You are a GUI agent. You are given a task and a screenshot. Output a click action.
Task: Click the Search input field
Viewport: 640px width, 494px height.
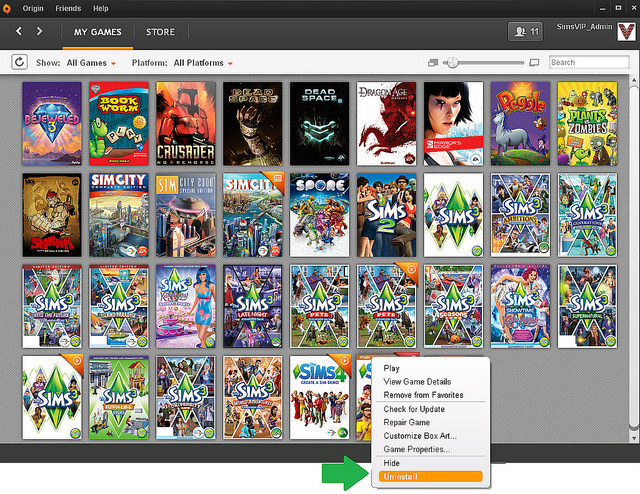click(x=589, y=62)
